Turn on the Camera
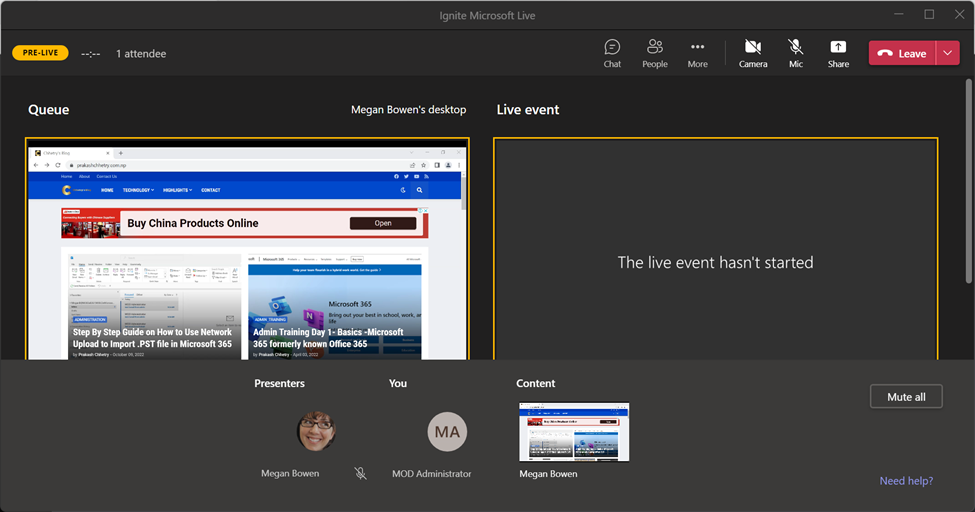 (x=753, y=54)
